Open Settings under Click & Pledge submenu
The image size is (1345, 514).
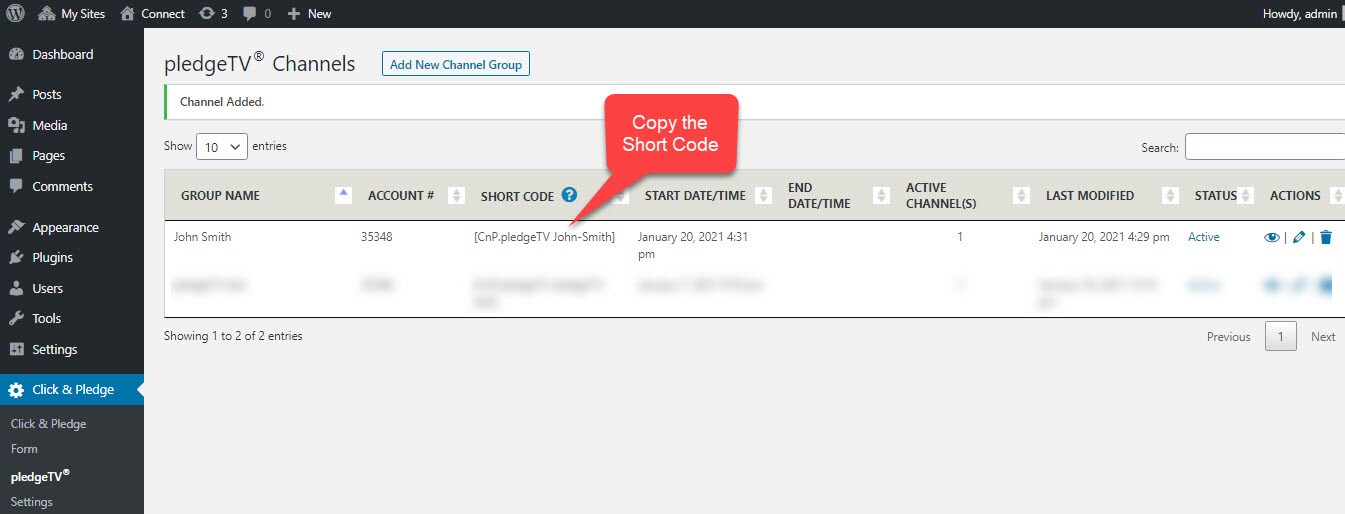pos(32,502)
